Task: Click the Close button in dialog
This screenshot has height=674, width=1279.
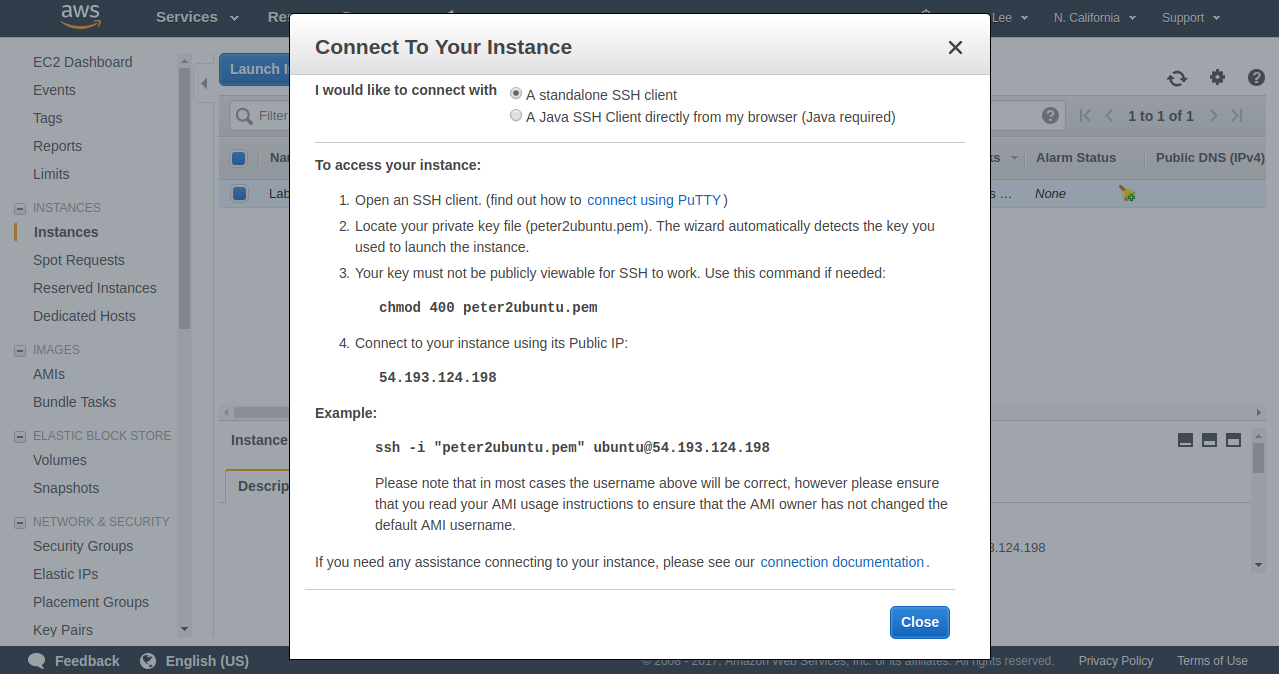Action: pyautogui.click(x=919, y=622)
